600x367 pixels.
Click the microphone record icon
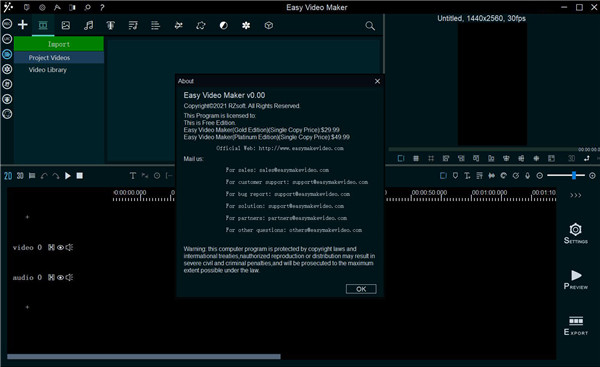coord(527,176)
